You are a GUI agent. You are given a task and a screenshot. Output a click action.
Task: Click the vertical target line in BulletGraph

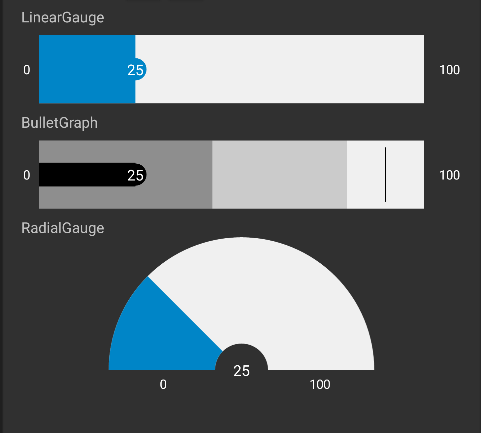coord(386,175)
